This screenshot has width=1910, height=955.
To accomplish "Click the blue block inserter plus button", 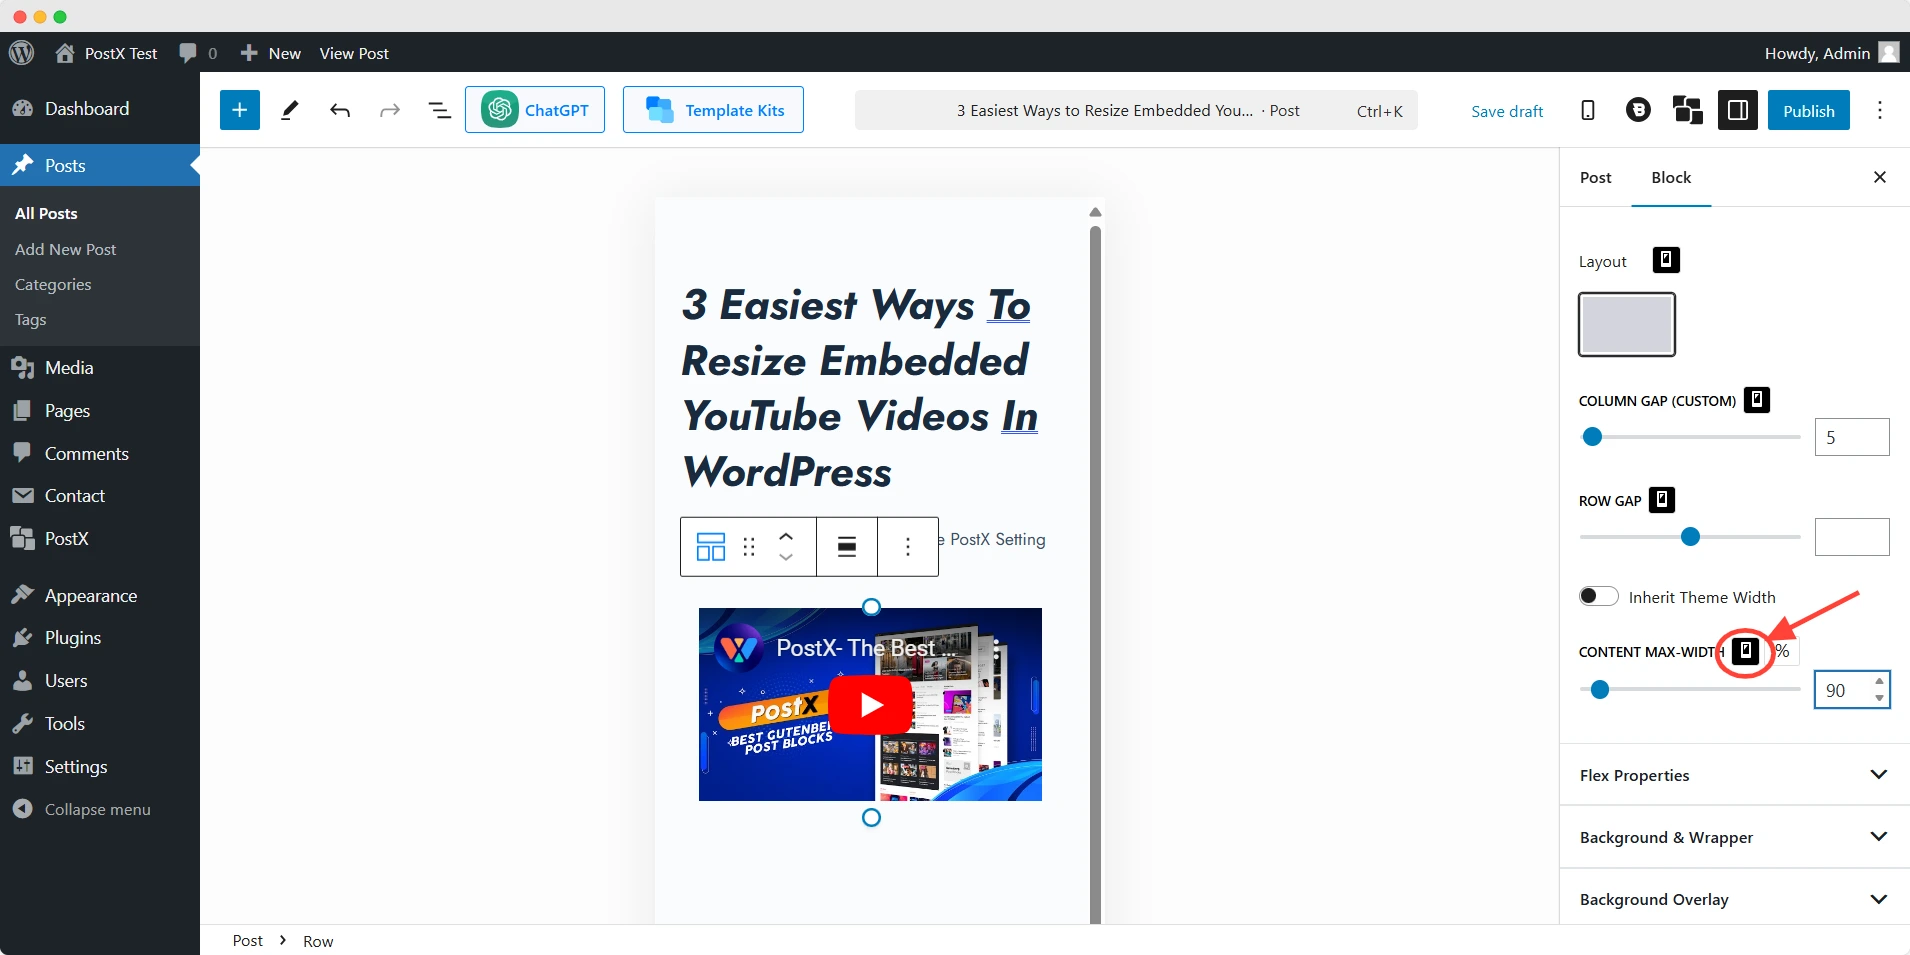I will (240, 110).
